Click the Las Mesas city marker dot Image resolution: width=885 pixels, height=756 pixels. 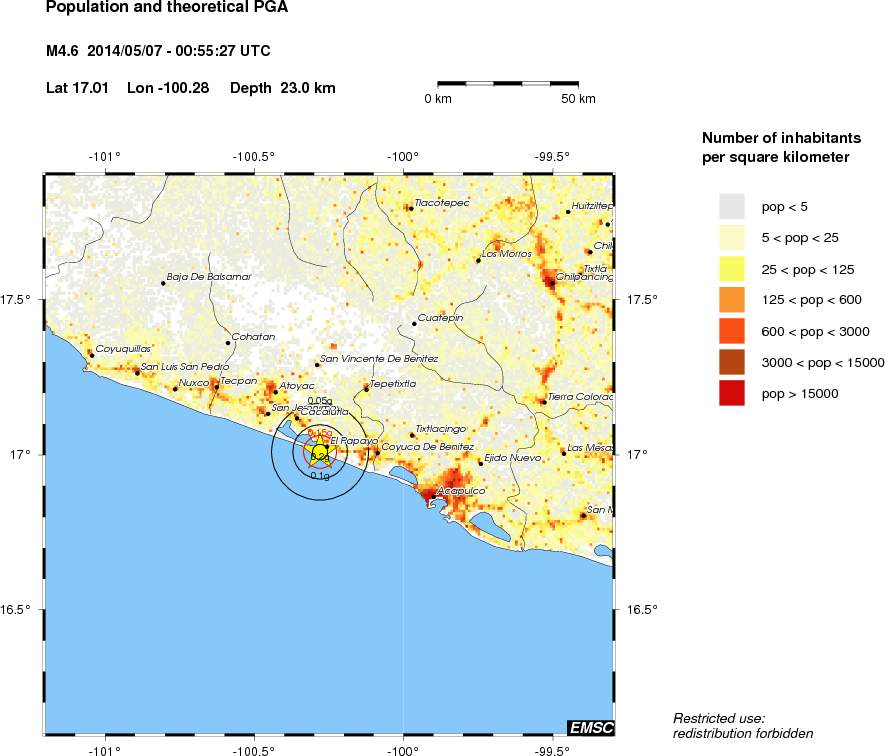(x=564, y=453)
